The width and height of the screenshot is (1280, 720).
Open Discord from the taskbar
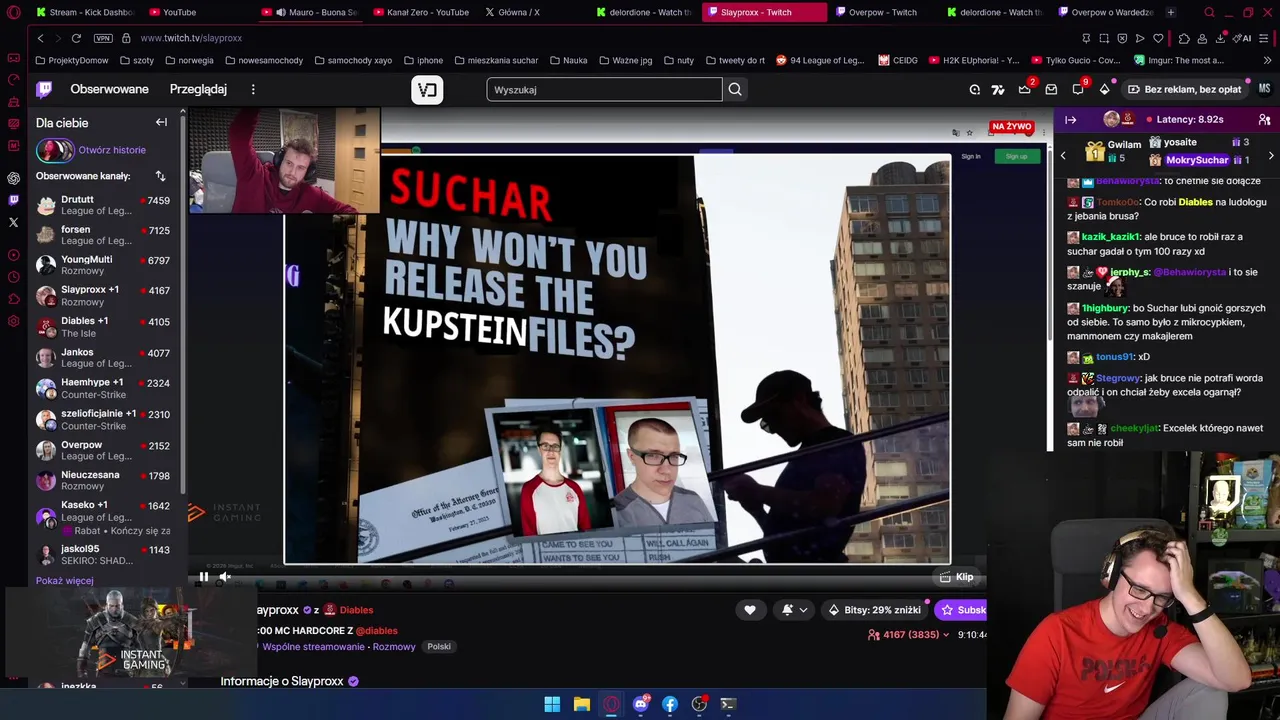click(x=640, y=704)
